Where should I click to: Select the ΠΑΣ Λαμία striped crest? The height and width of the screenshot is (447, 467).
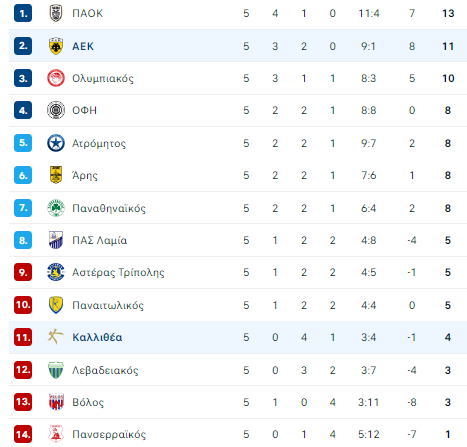pyautogui.click(x=56, y=240)
